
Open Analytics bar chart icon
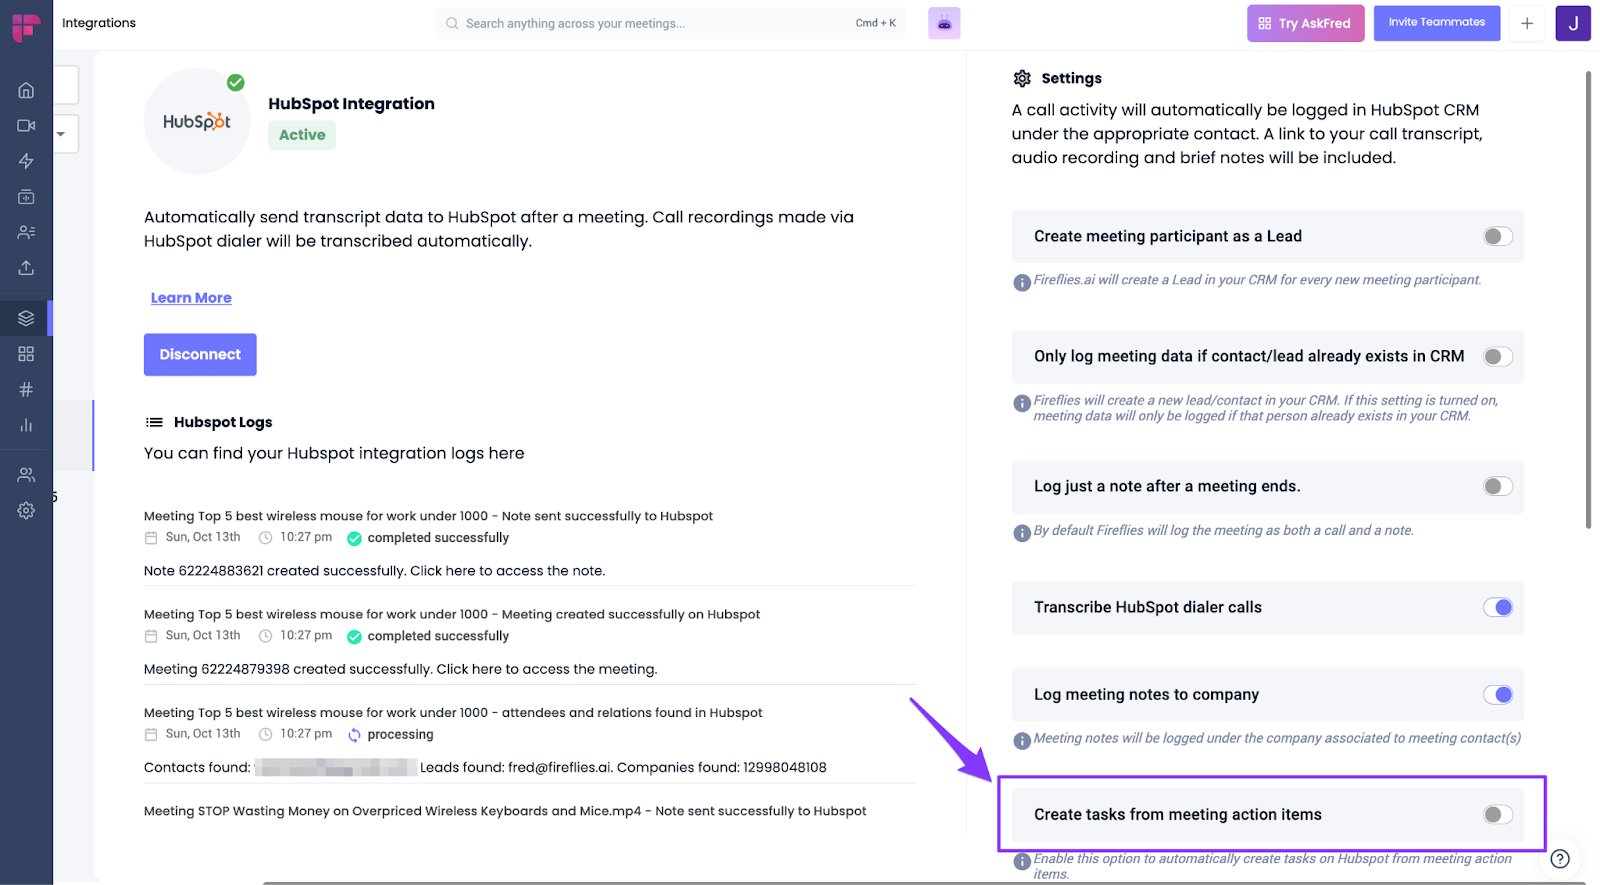[x=26, y=425]
